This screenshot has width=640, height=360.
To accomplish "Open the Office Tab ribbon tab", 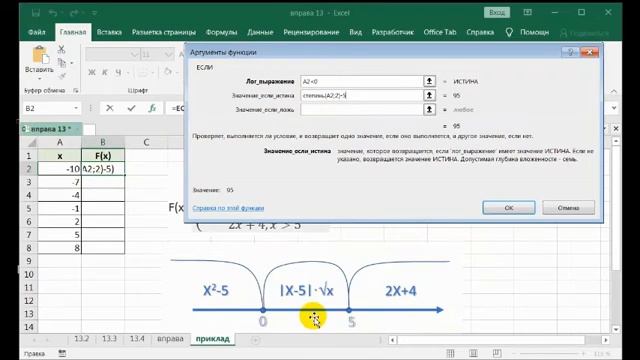I will [x=440, y=32].
